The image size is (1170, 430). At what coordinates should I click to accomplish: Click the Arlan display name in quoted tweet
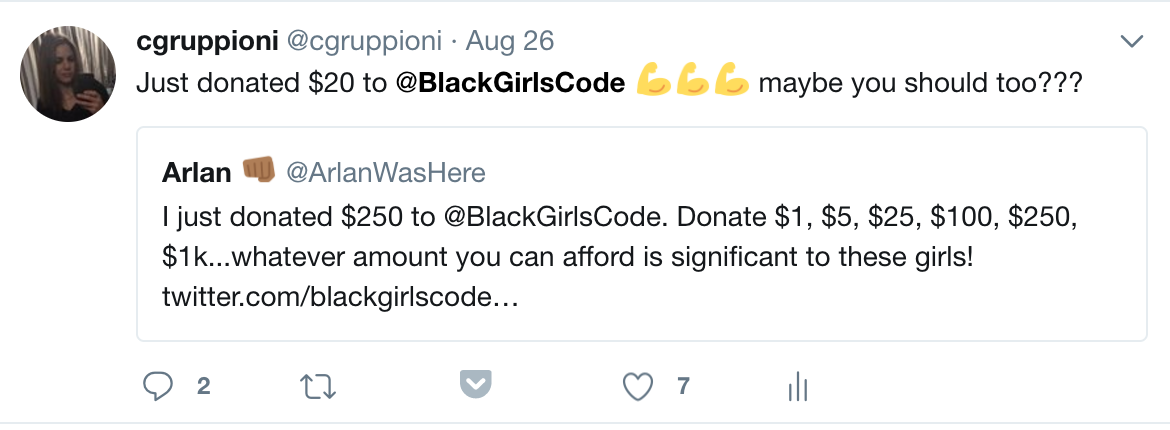[196, 172]
